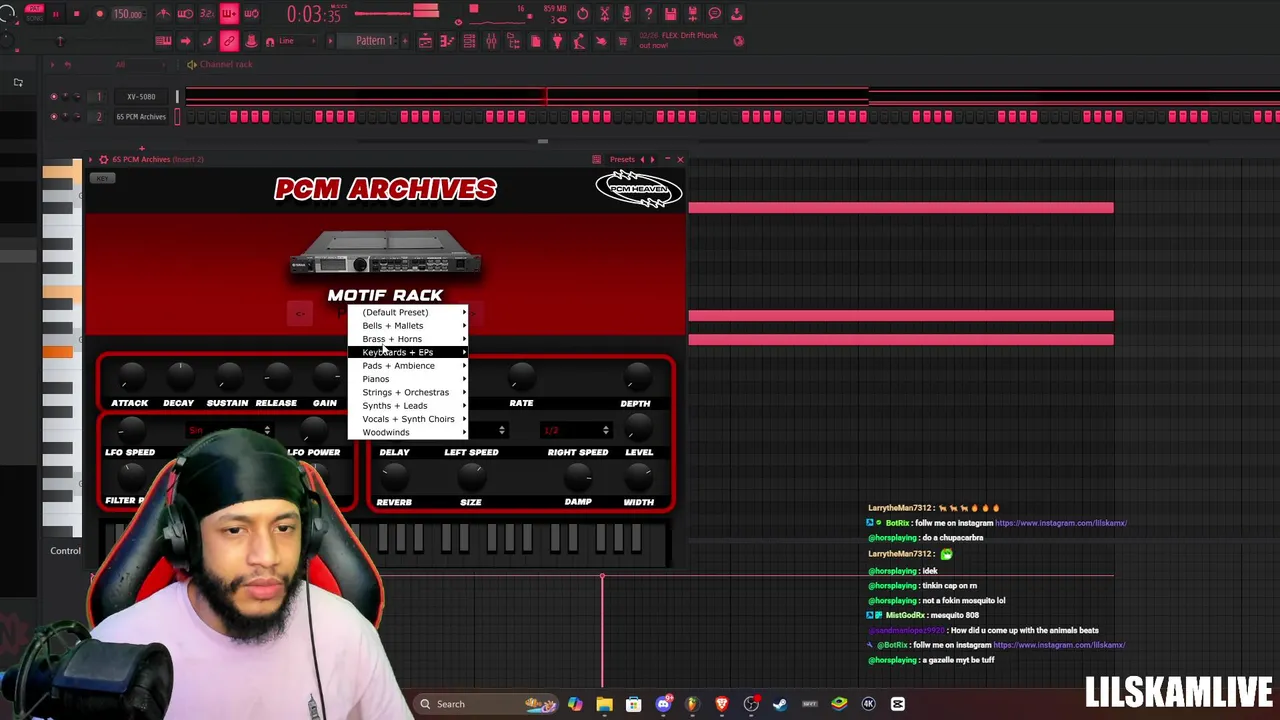Screen dimensions: 1280x720
Task: Open Discord from the taskbar
Action: click(663, 704)
